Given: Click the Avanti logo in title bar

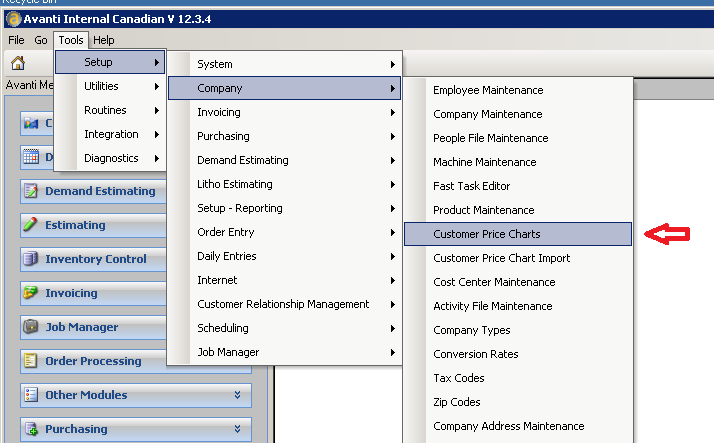Looking at the screenshot, I should point(14,19).
